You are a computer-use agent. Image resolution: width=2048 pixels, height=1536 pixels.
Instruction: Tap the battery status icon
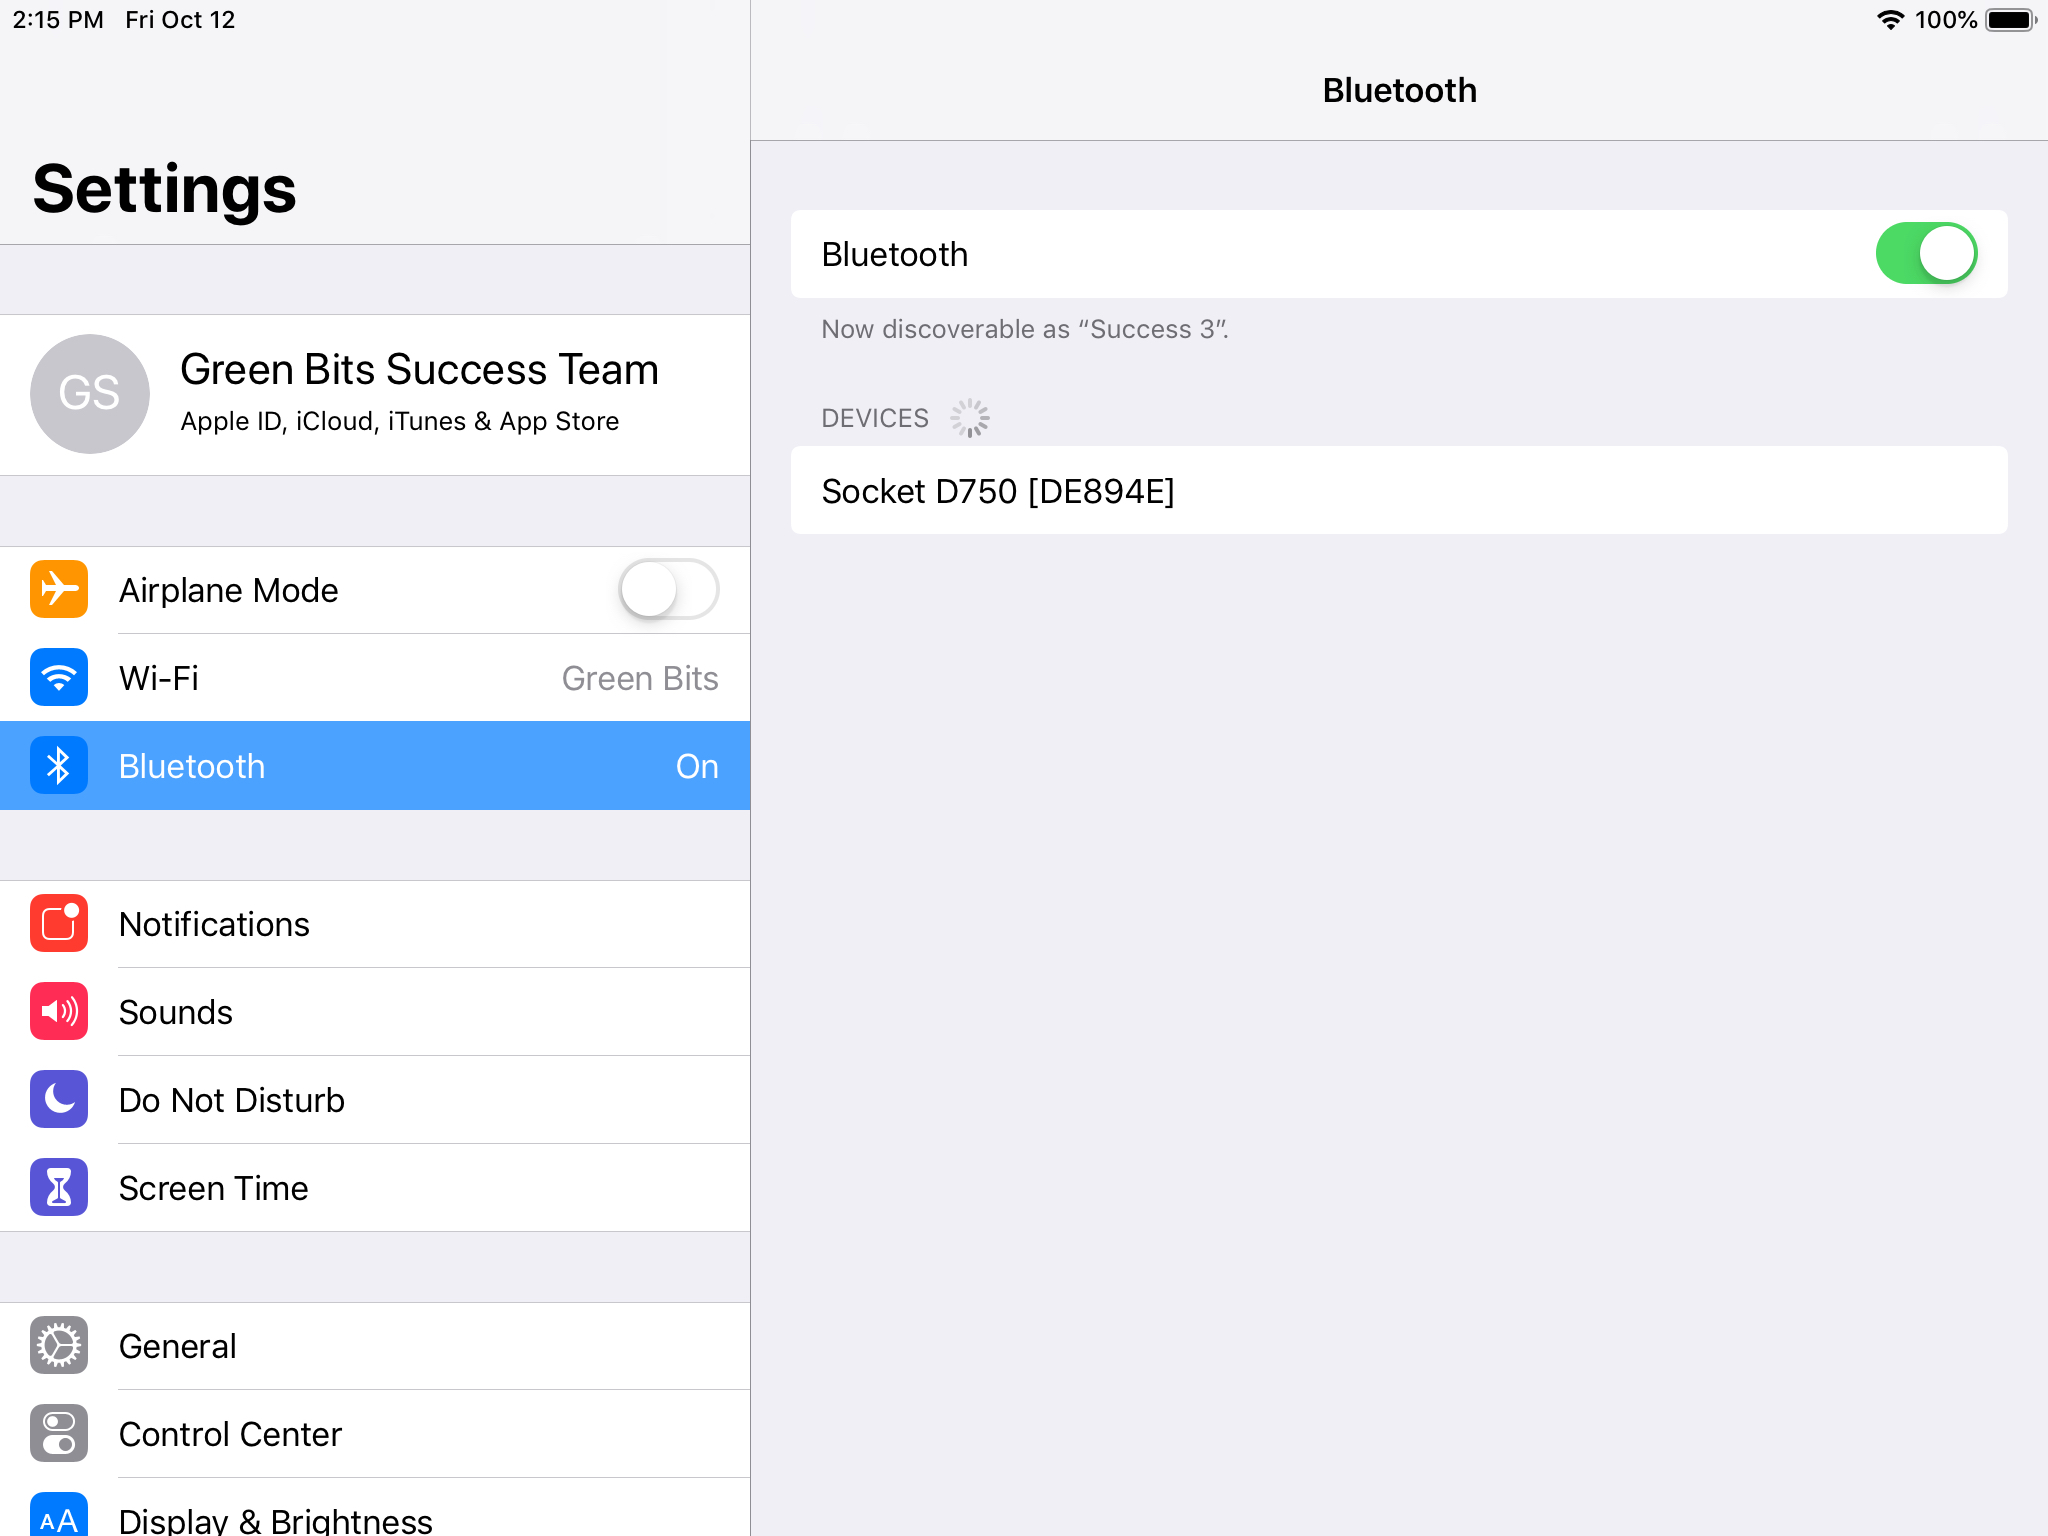tap(2011, 20)
